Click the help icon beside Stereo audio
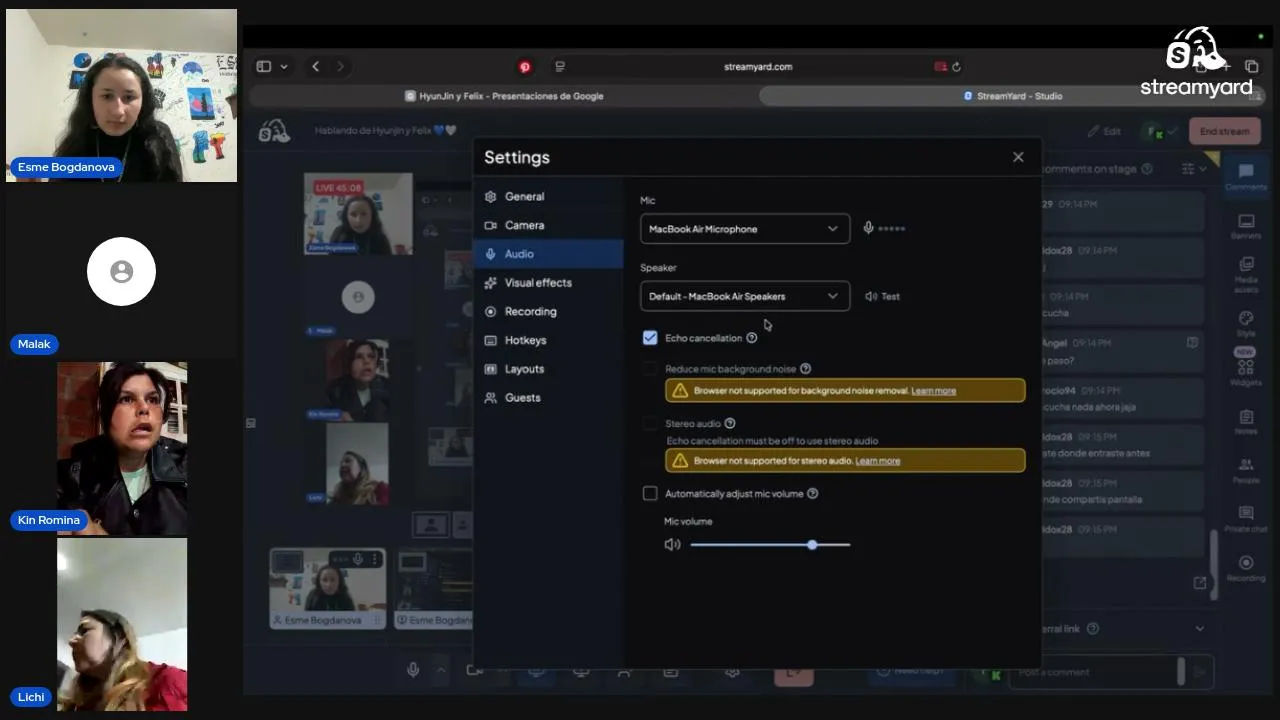The width and height of the screenshot is (1280, 720). pos(730,424)
